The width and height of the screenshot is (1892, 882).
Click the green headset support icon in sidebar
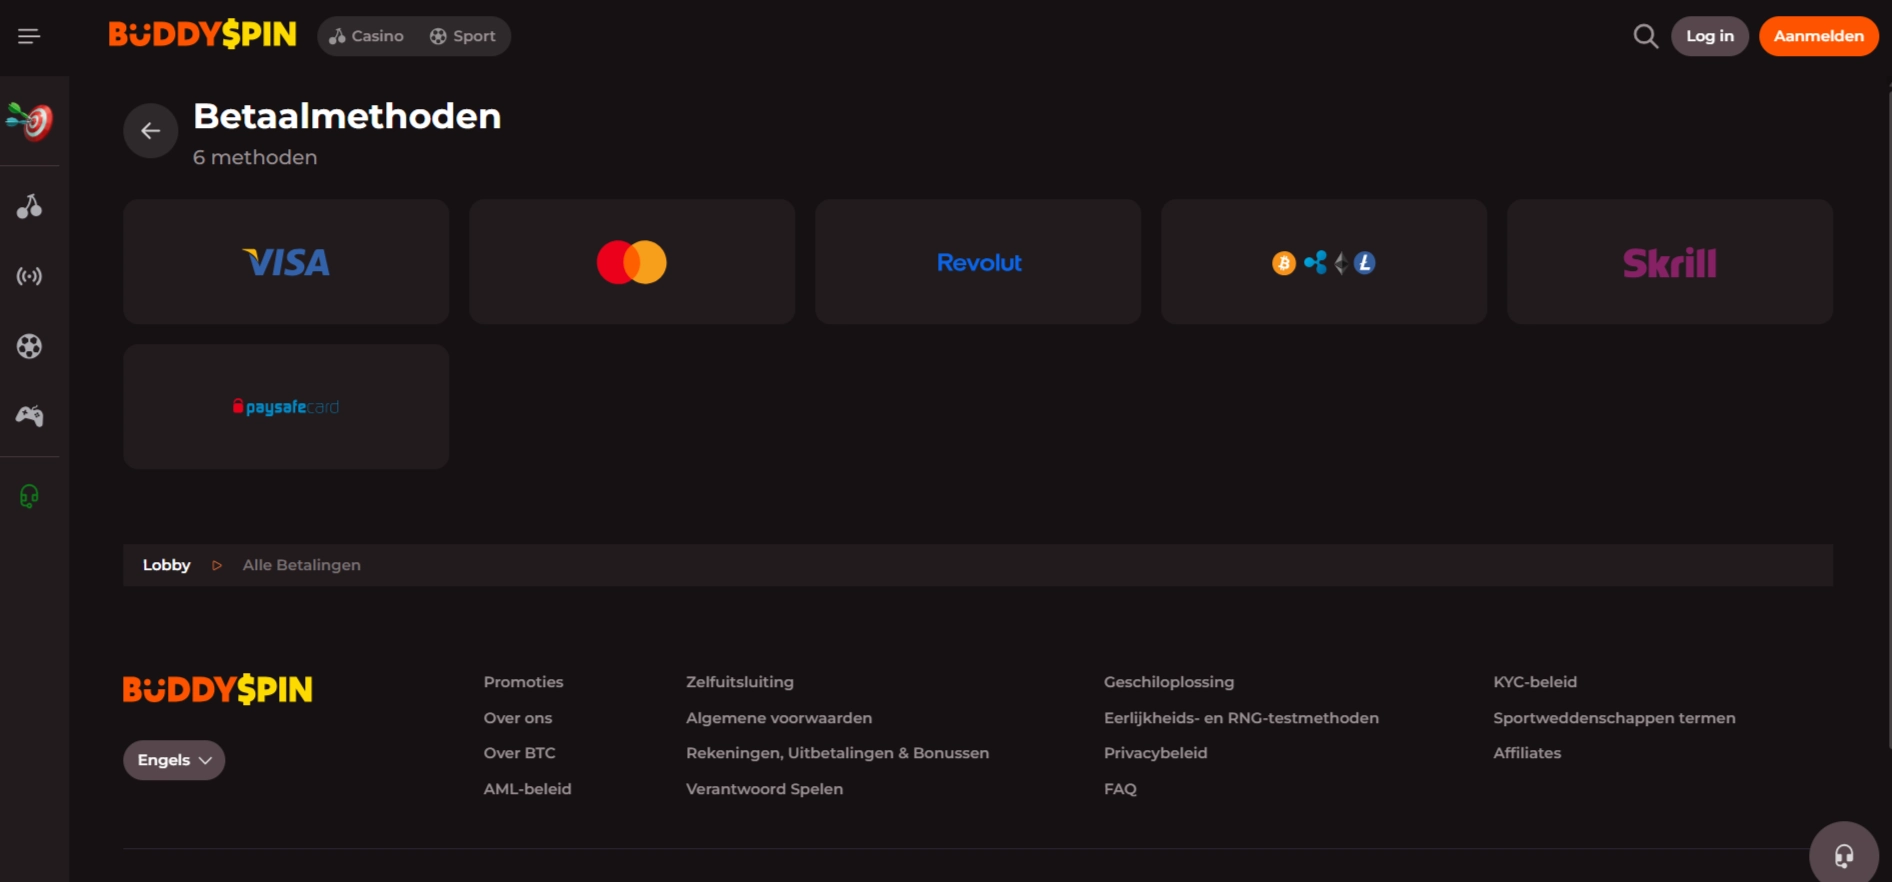[29, 496]
